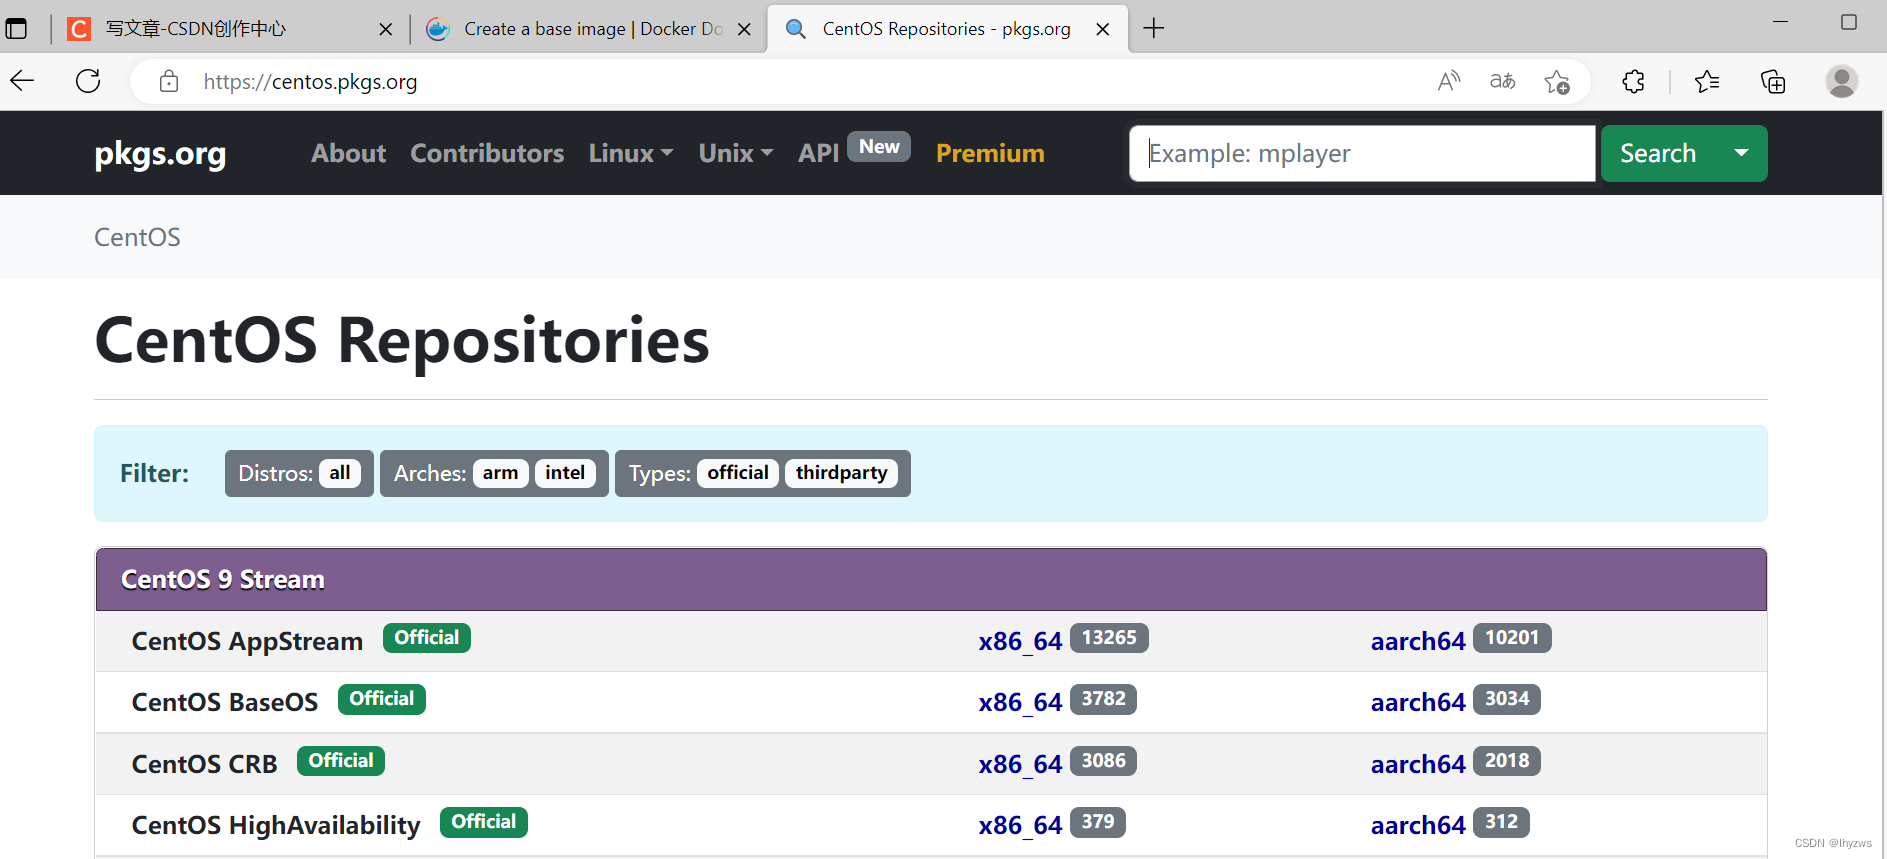
Task: Open CentOS AppStream aarch64 link
Action: [1418, 641]
